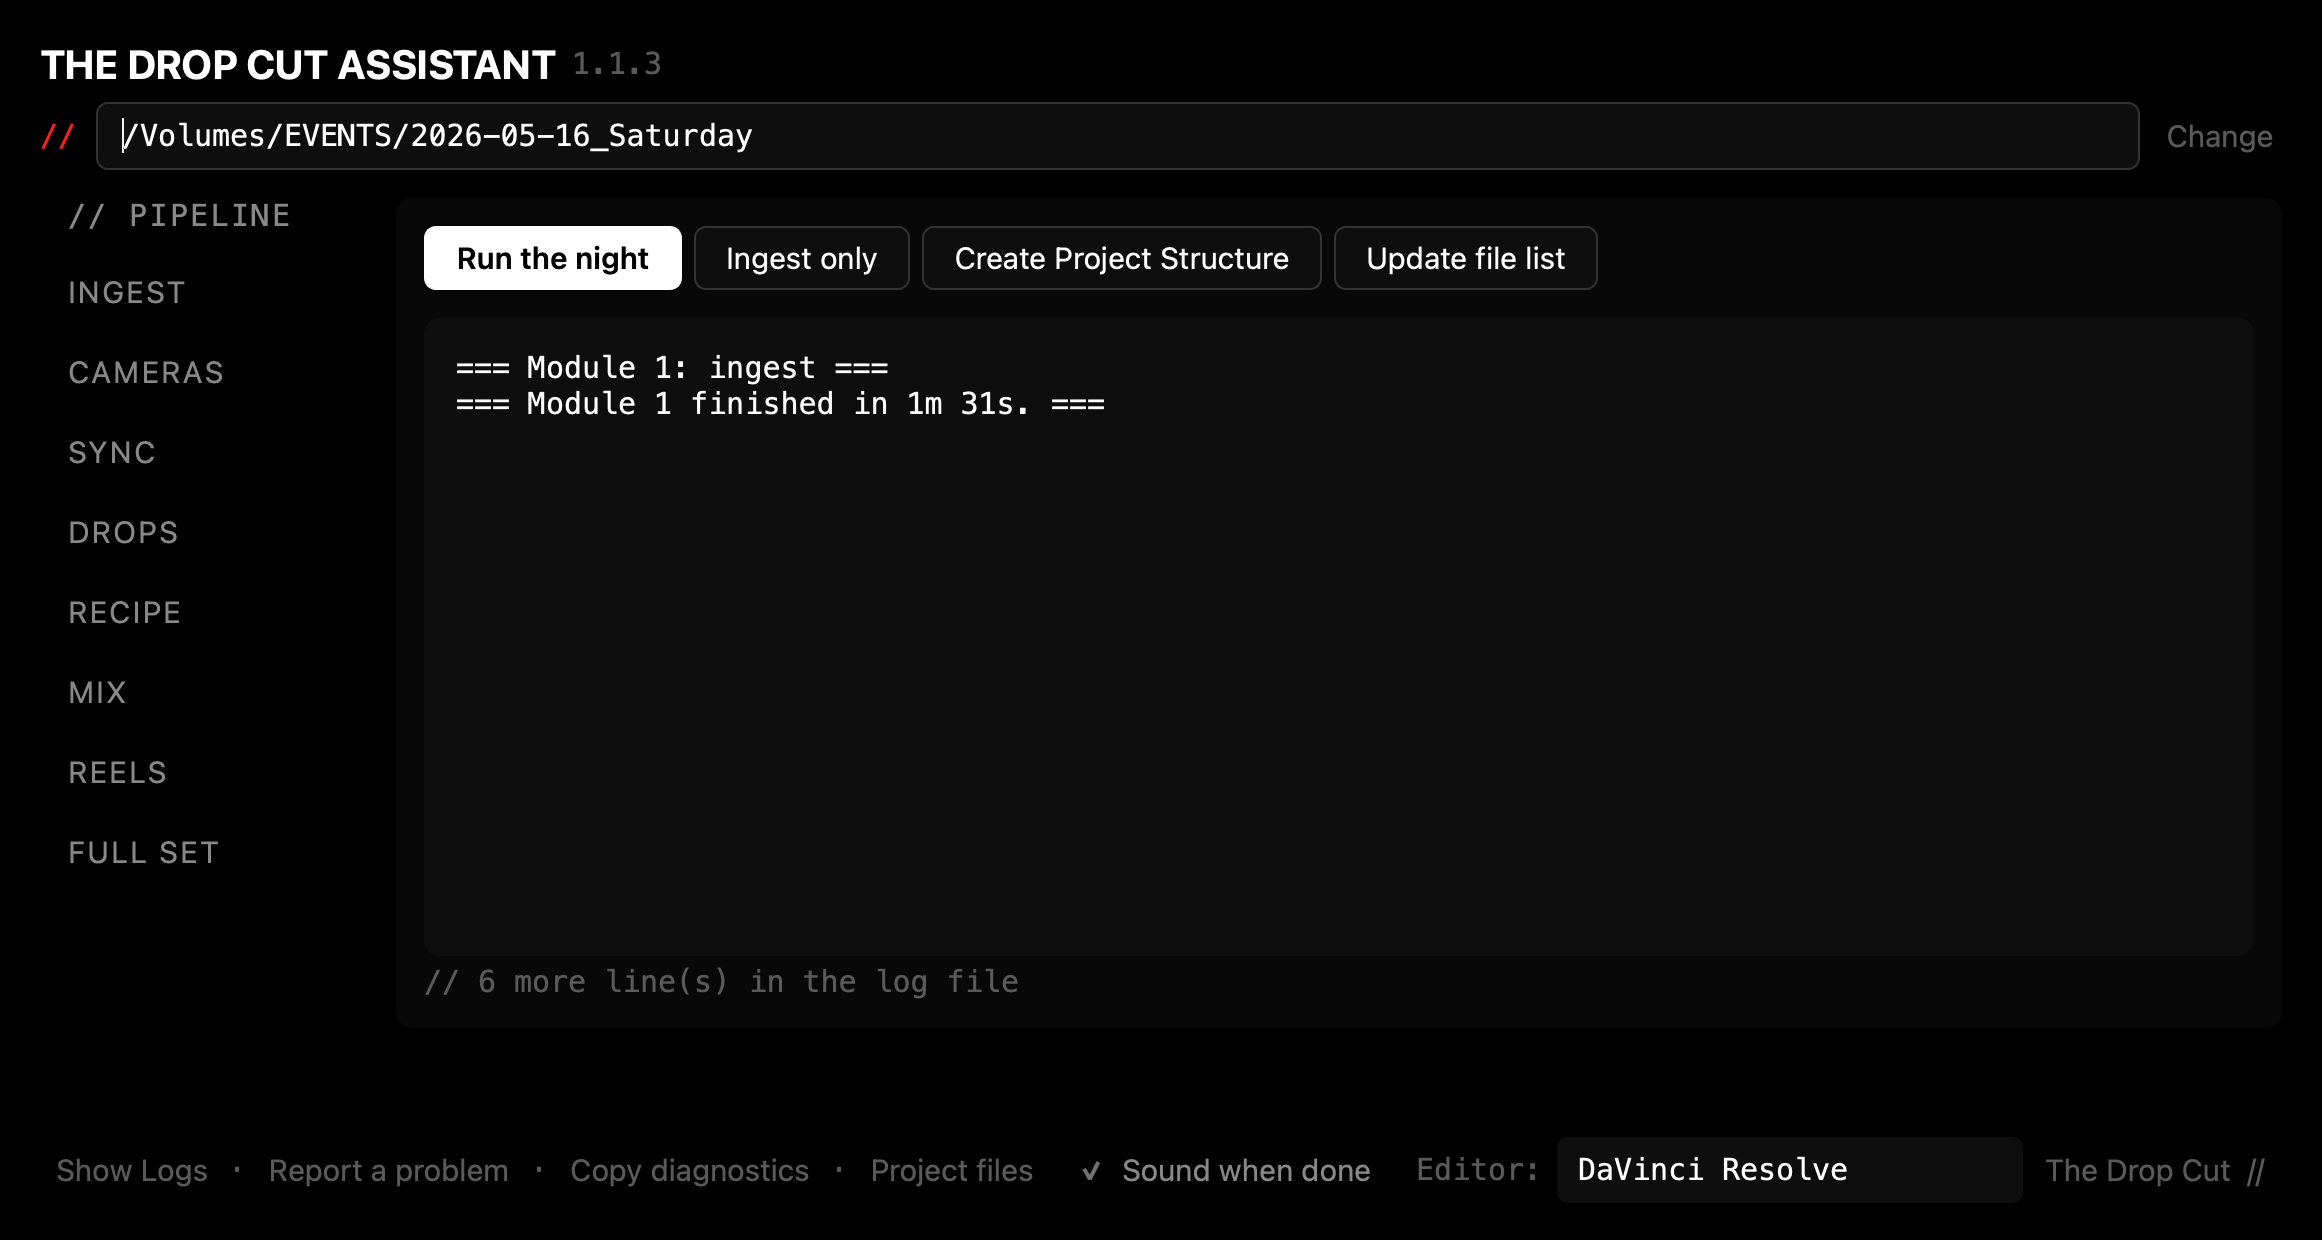Image resolution: width=2322 pixels, height=1240 pixels.
Task: Switch to the SYNC section
Action: [112, 452]
